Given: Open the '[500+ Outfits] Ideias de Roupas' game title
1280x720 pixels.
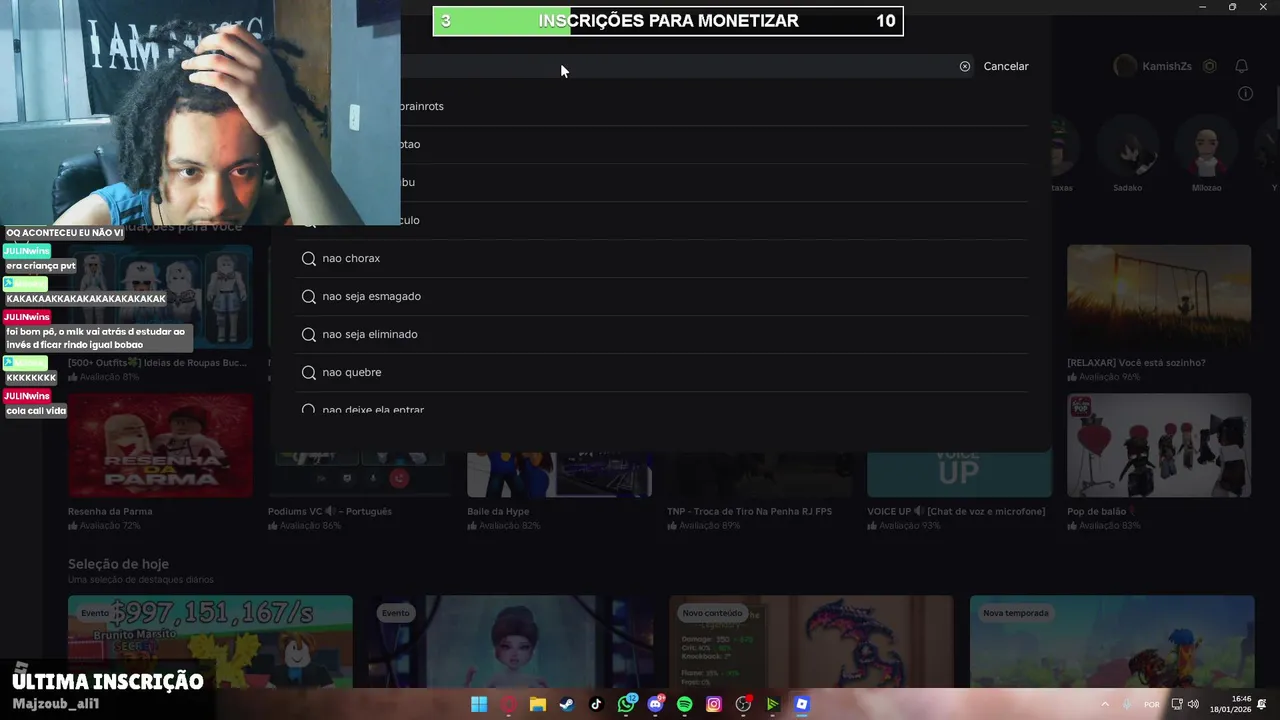Looking at the screenshot, I should click(157, 362).
